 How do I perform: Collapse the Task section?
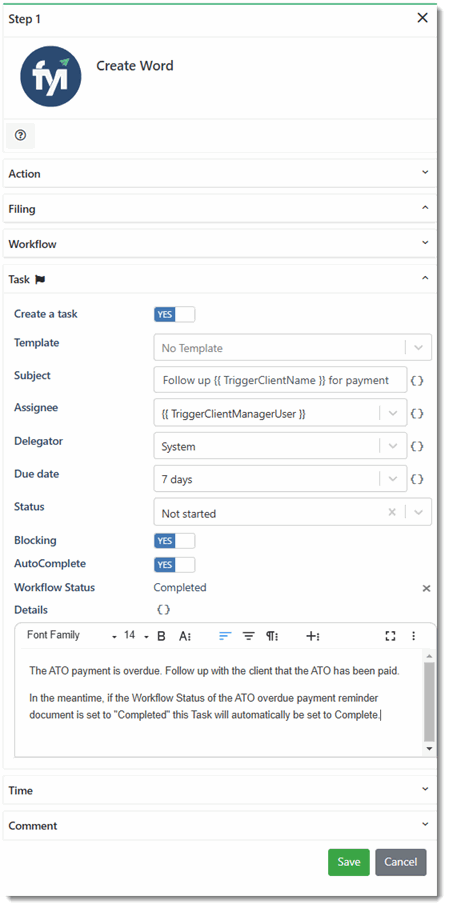coord(220,280)
